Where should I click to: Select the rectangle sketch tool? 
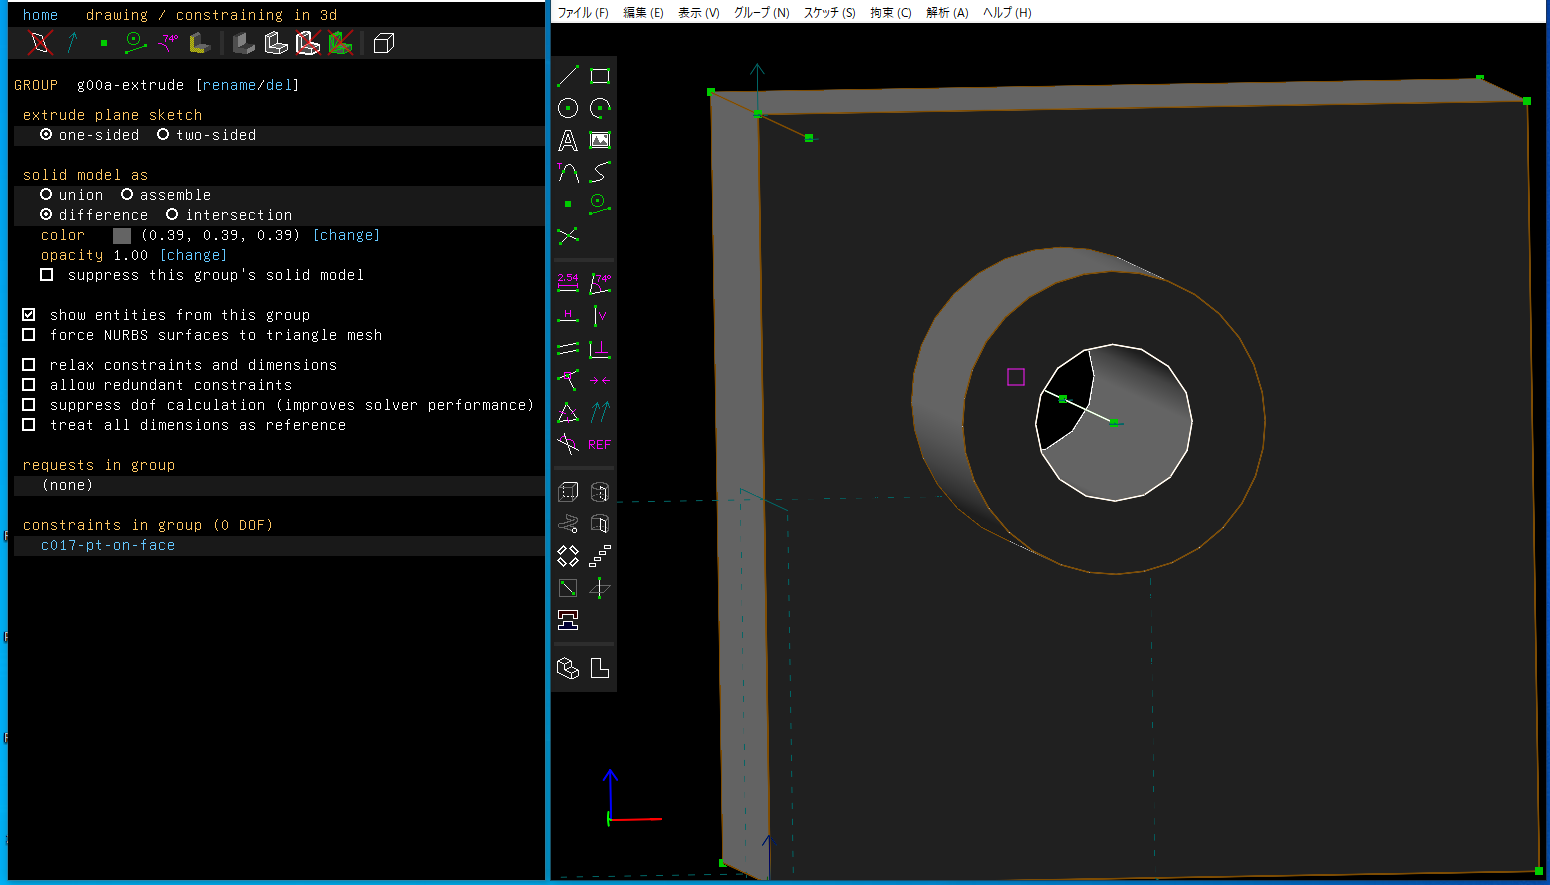point(600,76)
